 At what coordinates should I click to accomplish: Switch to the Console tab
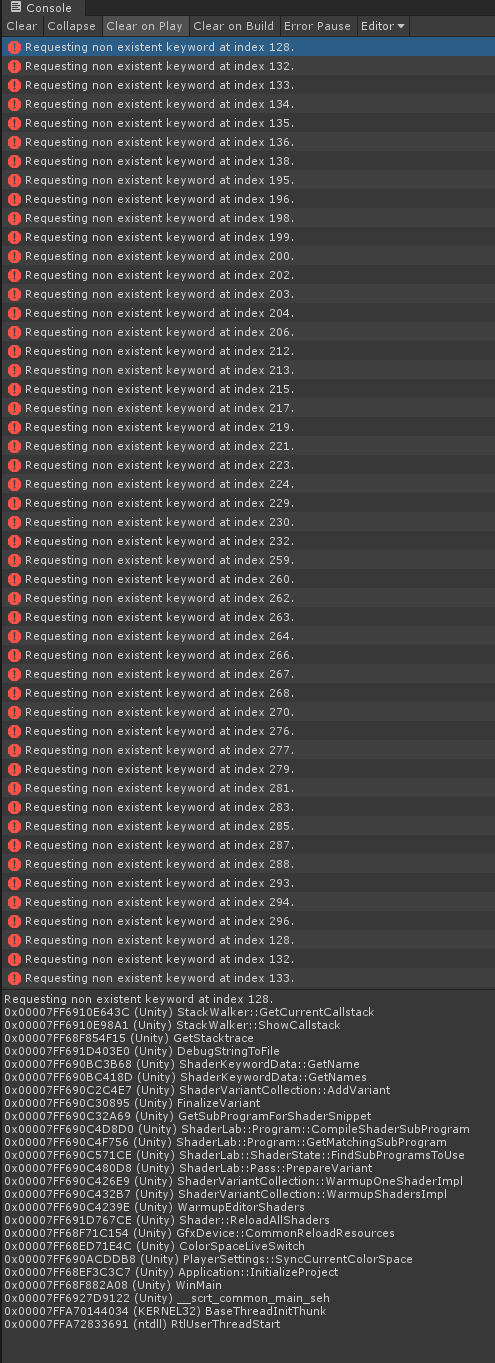pos(40,8)
